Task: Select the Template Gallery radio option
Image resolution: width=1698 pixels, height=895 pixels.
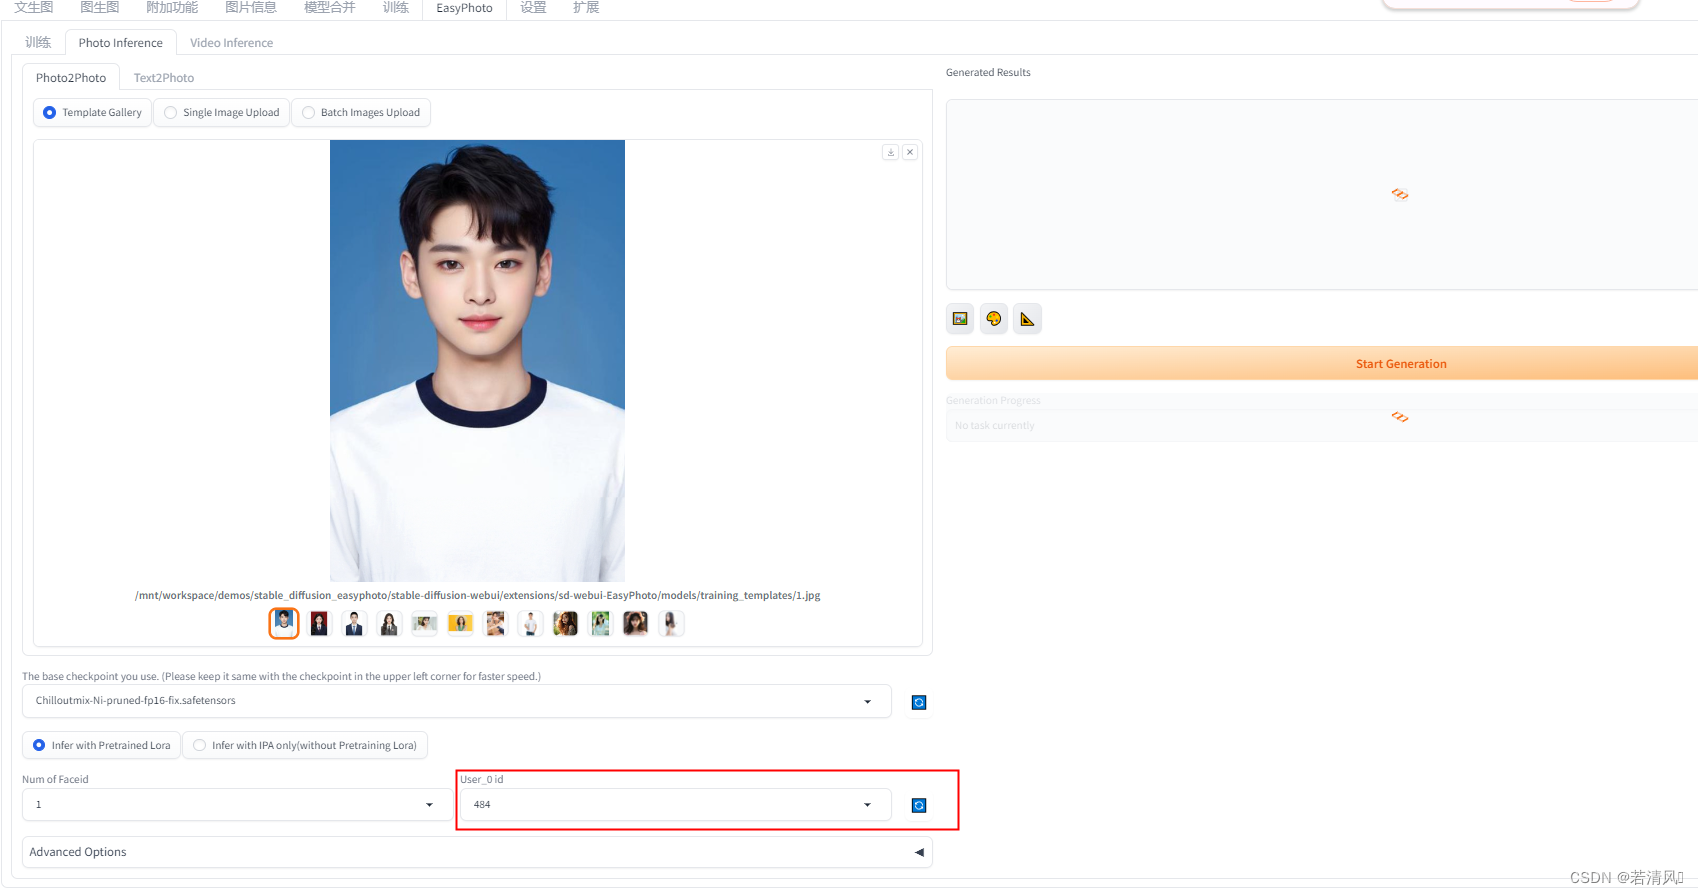Action: pos(92,113)
